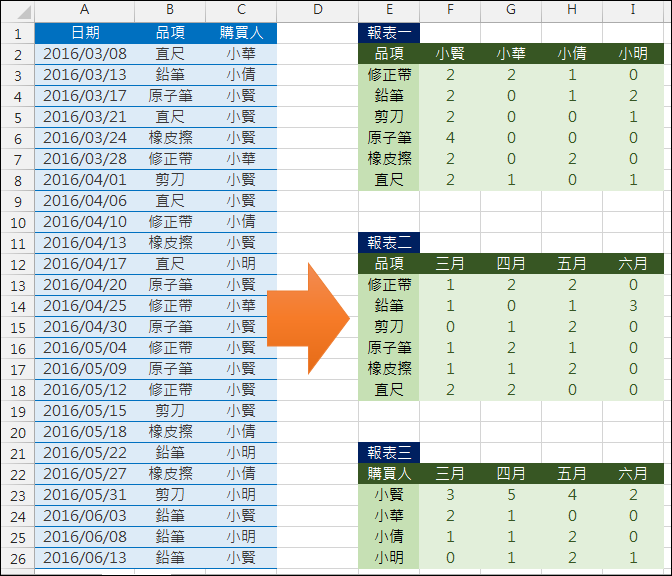Click 小明 header in 報表一

[x=633, y=54]
